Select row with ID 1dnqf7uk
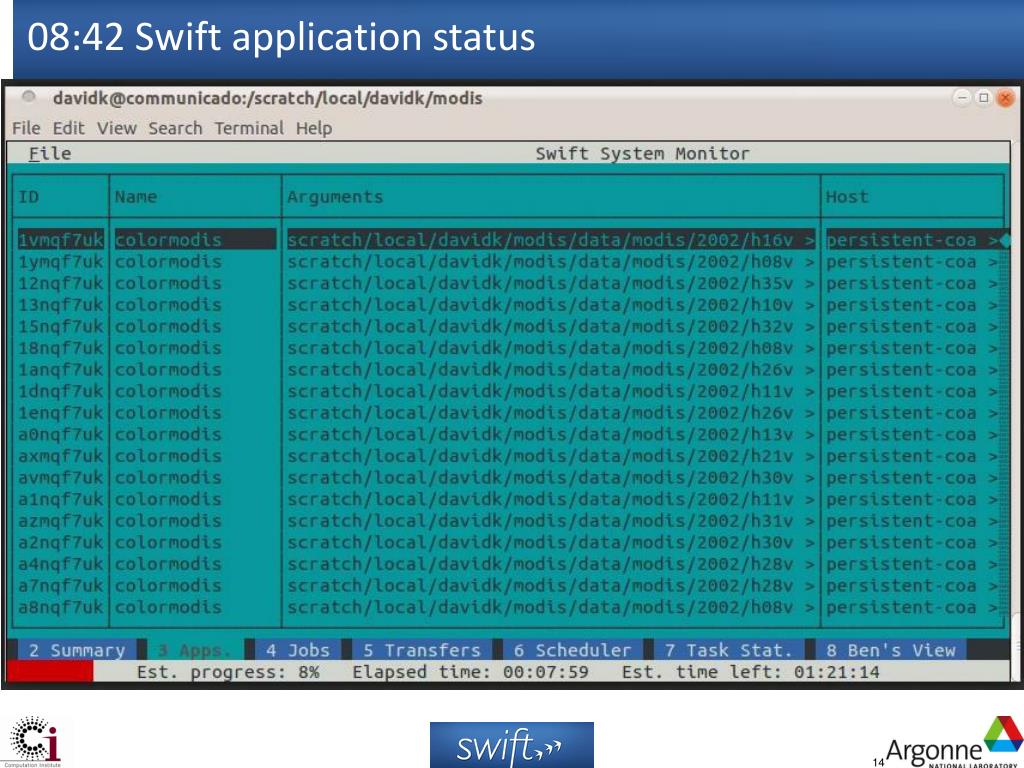This screenshot has height=768, width=1024. click(x=507, y=391)
